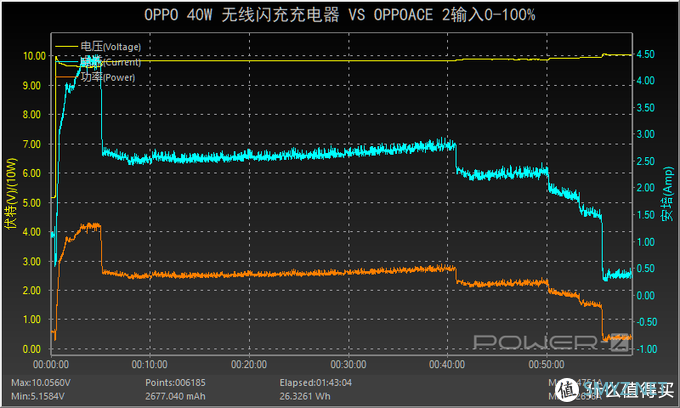Click the cyan 3.00 Amp axis tick
The image size is (680, 408).
[x=645, y=134]
